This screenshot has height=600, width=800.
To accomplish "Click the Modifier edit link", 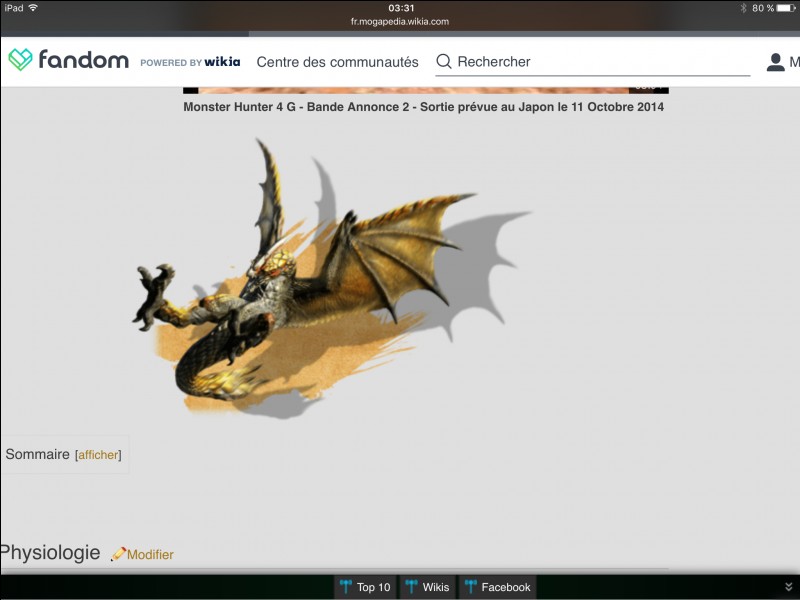I will click(x=150, y=555).
